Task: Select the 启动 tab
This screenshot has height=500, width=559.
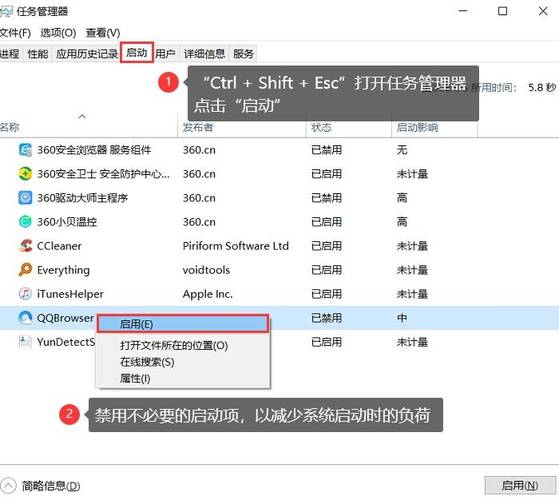Action: click(x=137, y=53)
